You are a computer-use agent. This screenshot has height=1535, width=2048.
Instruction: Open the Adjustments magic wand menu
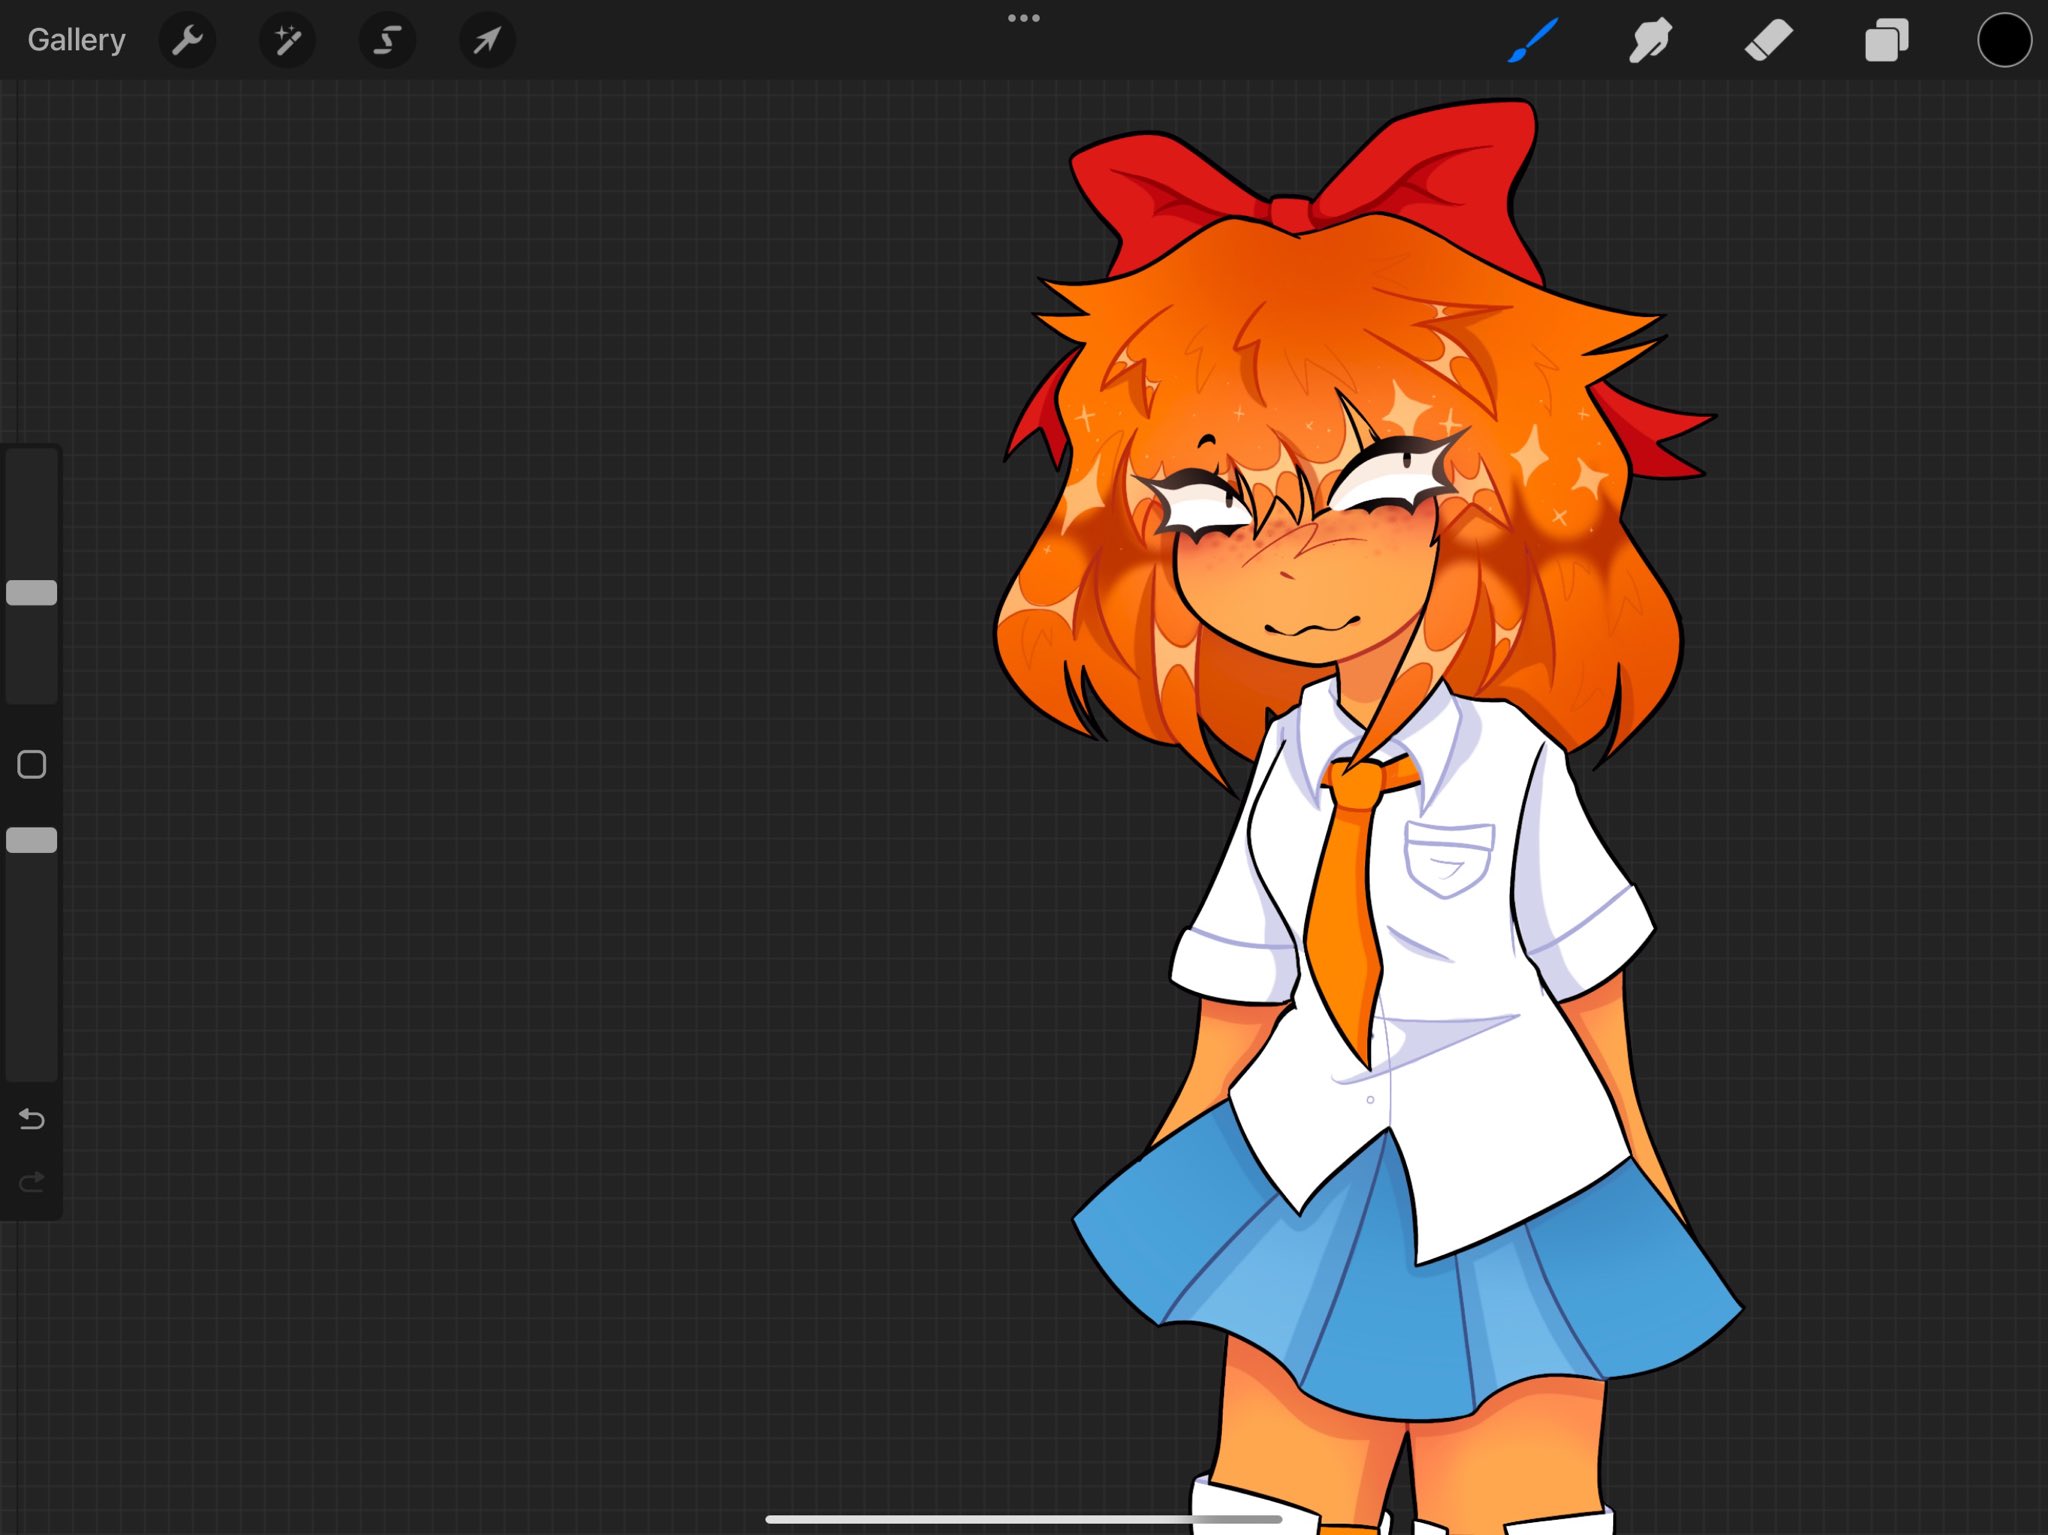click(287, 41)
